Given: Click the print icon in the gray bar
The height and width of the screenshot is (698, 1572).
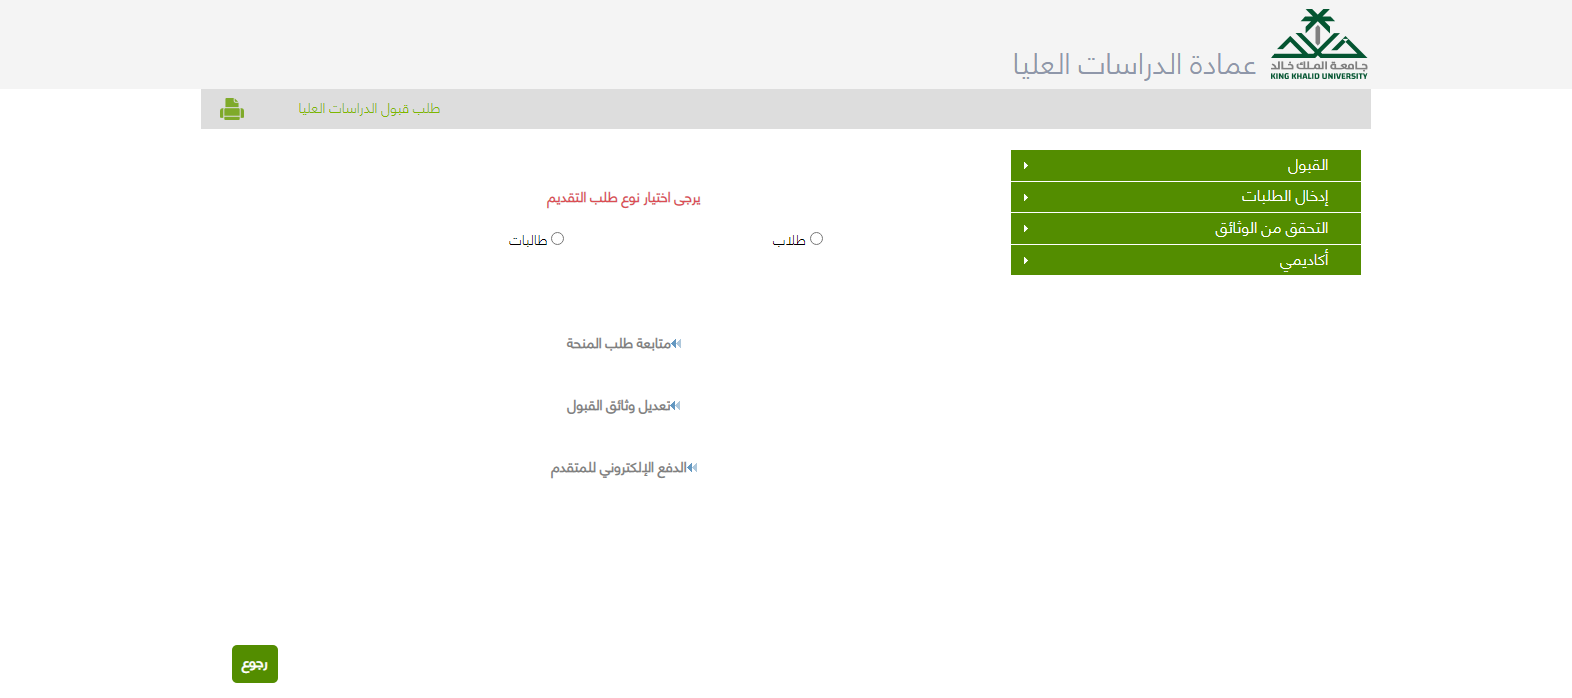Looking at the screenshot, I should (232, 109).
